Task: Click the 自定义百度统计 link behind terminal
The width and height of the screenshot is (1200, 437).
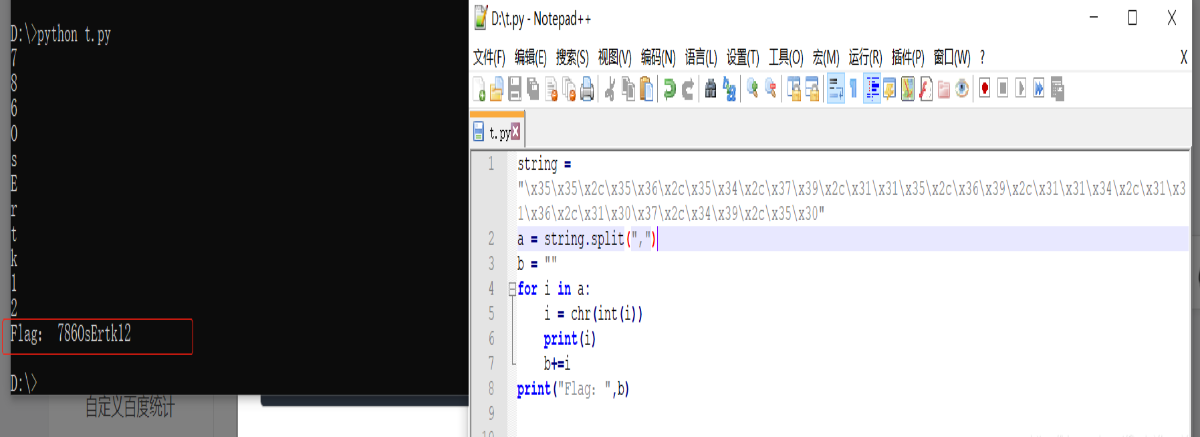Action: tap(129, 407)
